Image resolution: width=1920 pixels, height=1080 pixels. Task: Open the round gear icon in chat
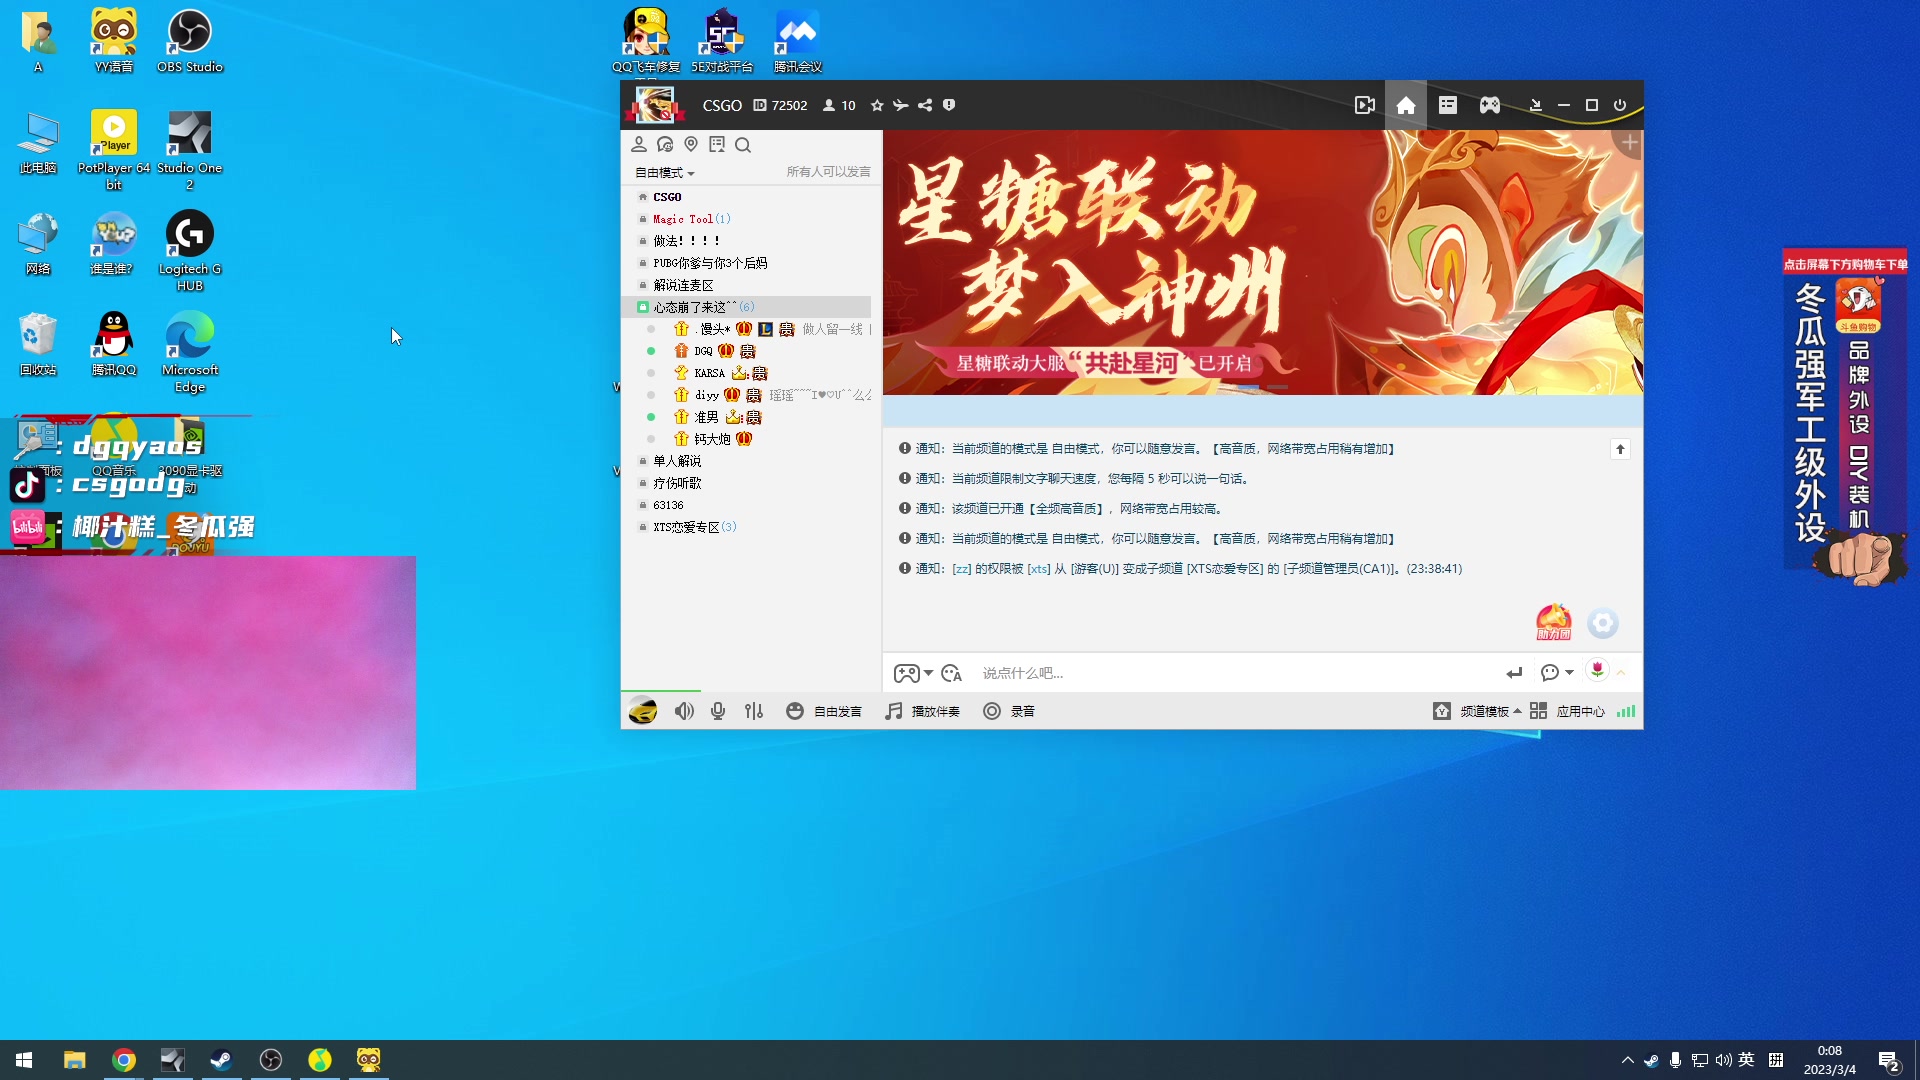(x=1603, y=623)
